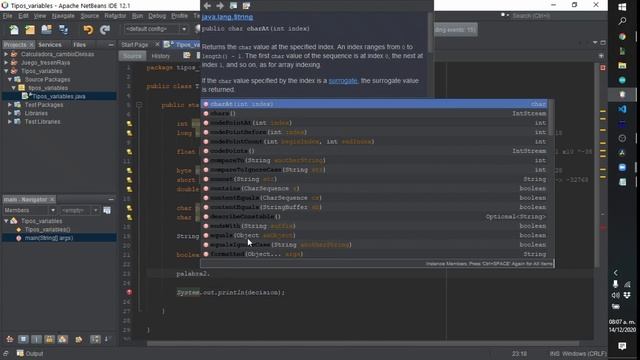Click the javadoc show source icon

click(x=246, y=6)
